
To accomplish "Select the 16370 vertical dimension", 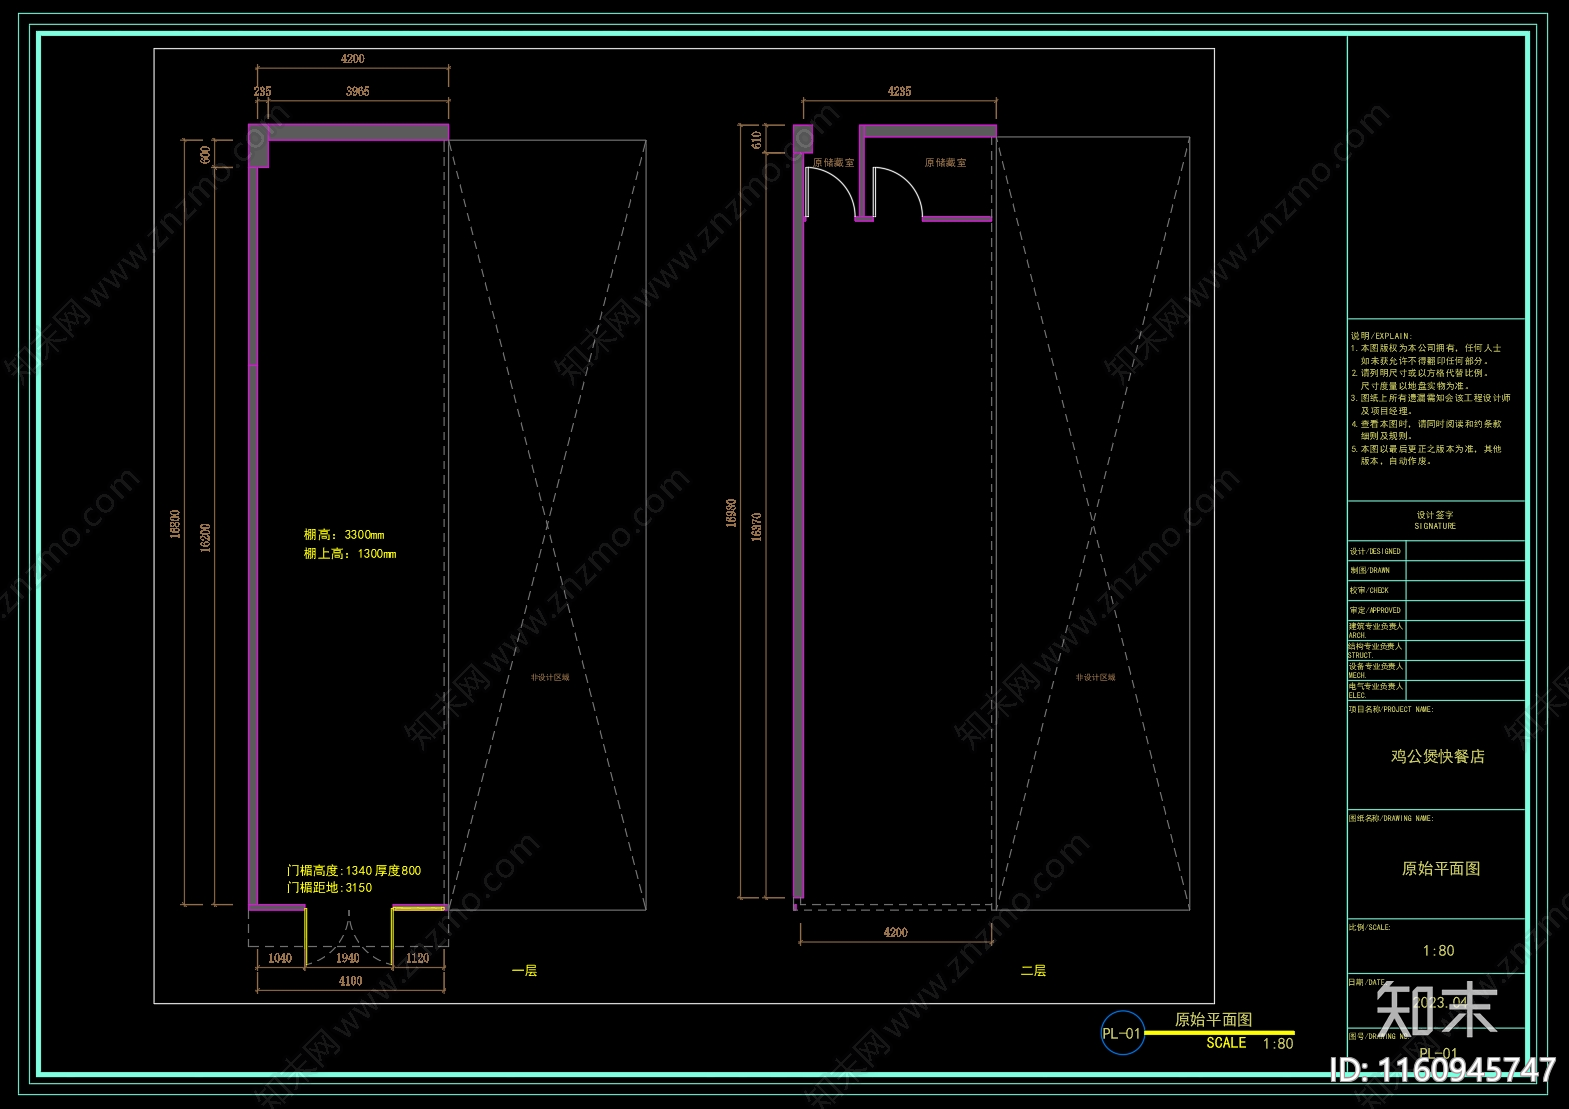I will (756, 527).
